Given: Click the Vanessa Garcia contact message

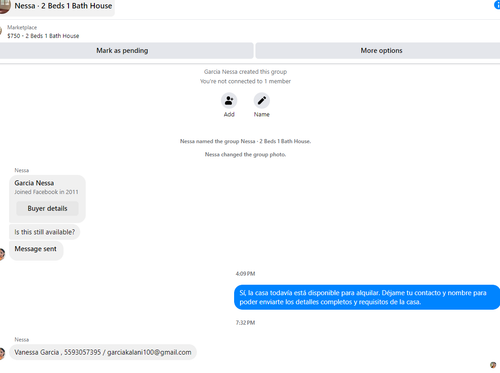Looking at the screenshot, I should 103,352.
